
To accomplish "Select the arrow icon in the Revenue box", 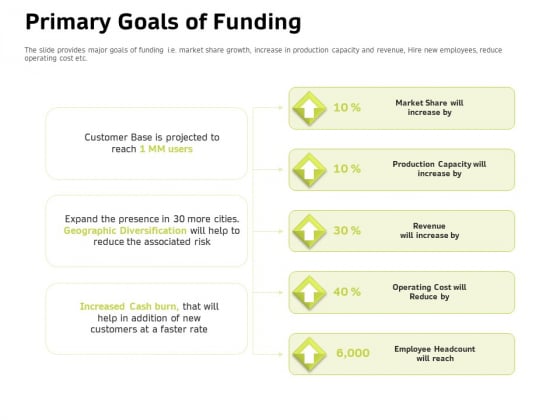I will click(x=309, y=232).
